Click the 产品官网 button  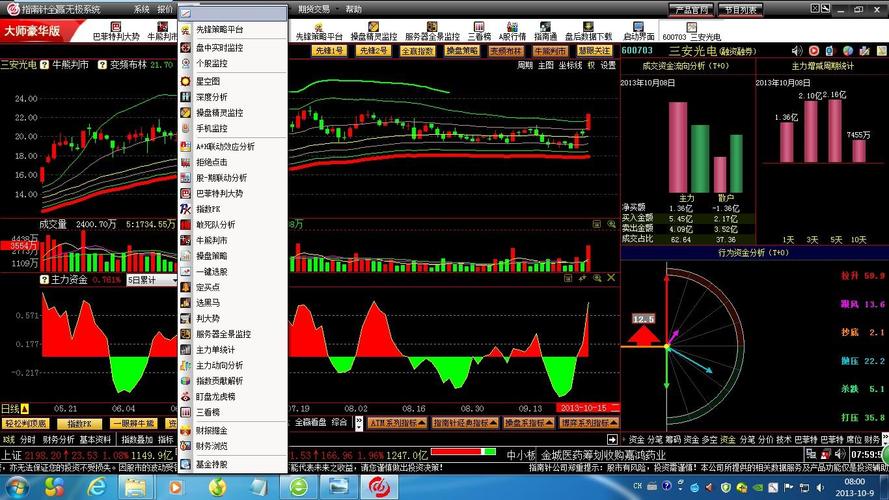[691, 10]
